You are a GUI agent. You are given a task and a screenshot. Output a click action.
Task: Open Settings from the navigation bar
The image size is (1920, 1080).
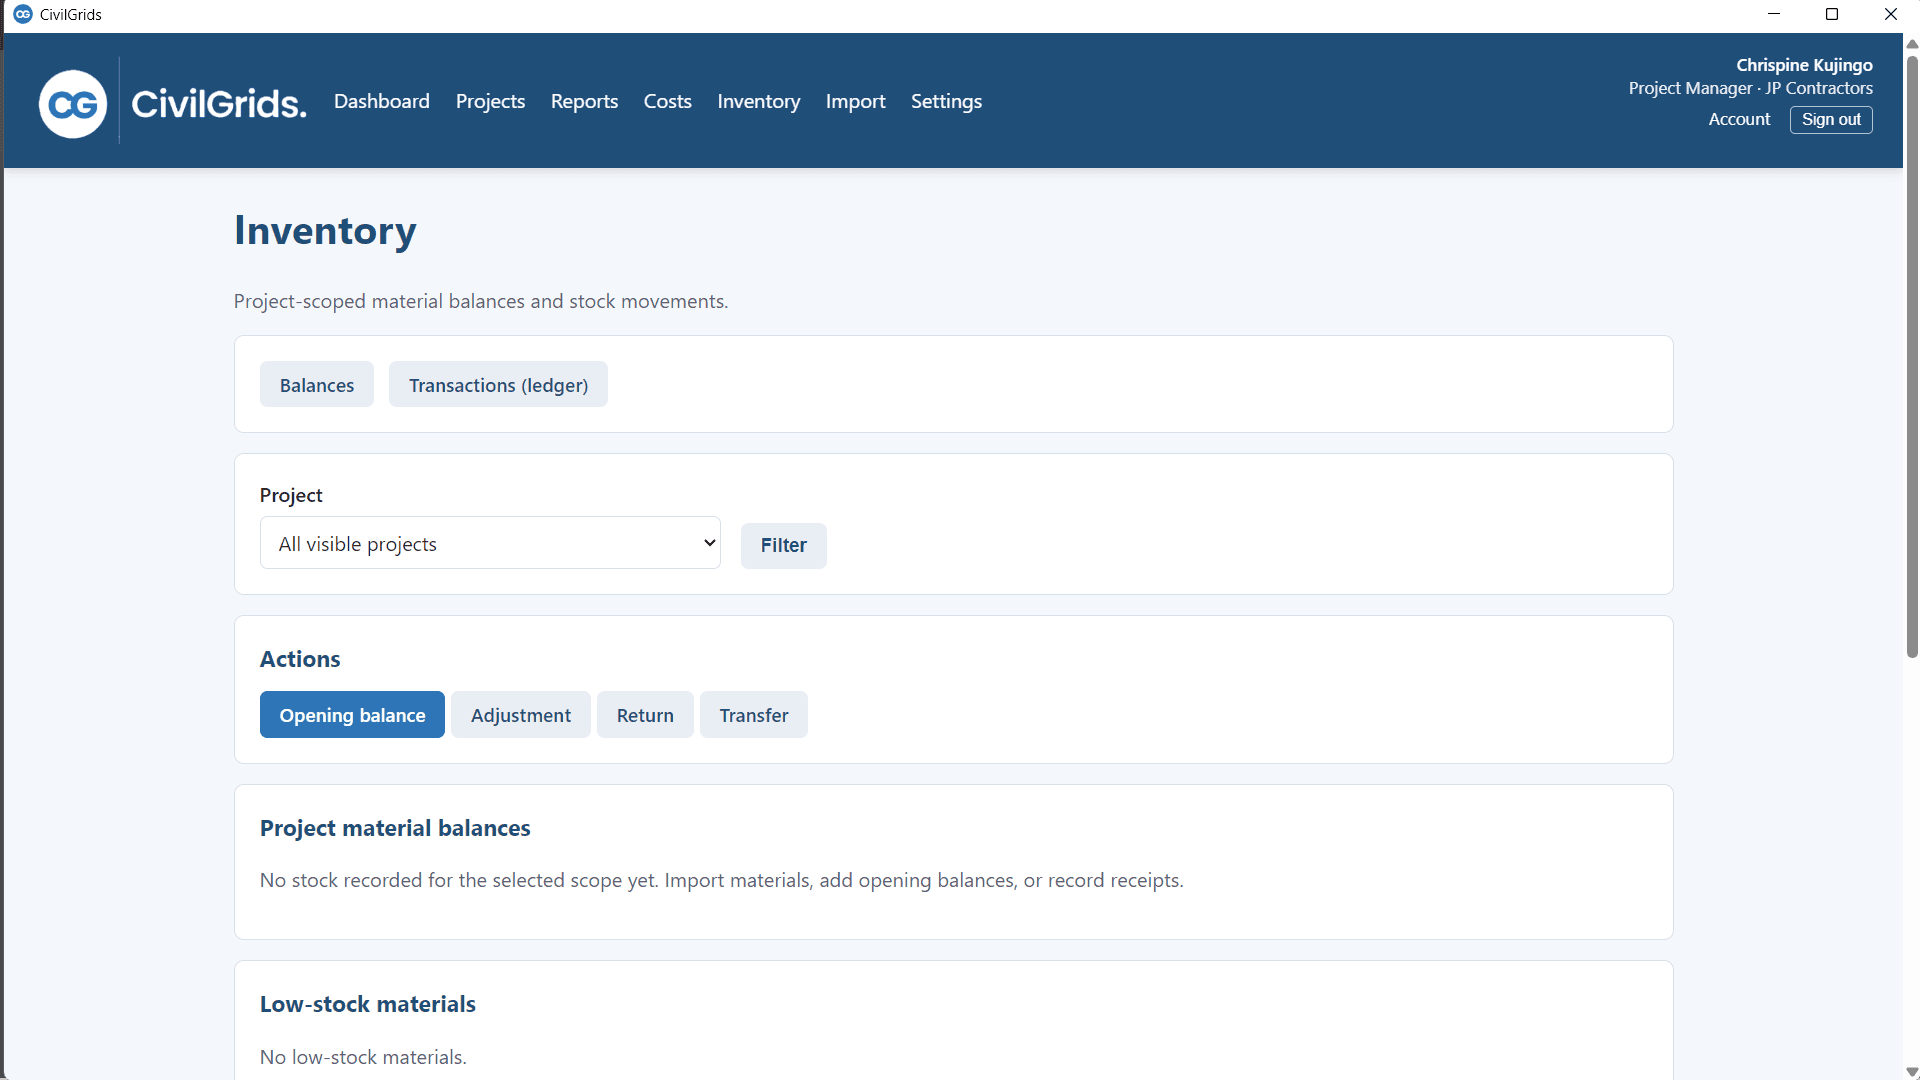tap(946, 101)
